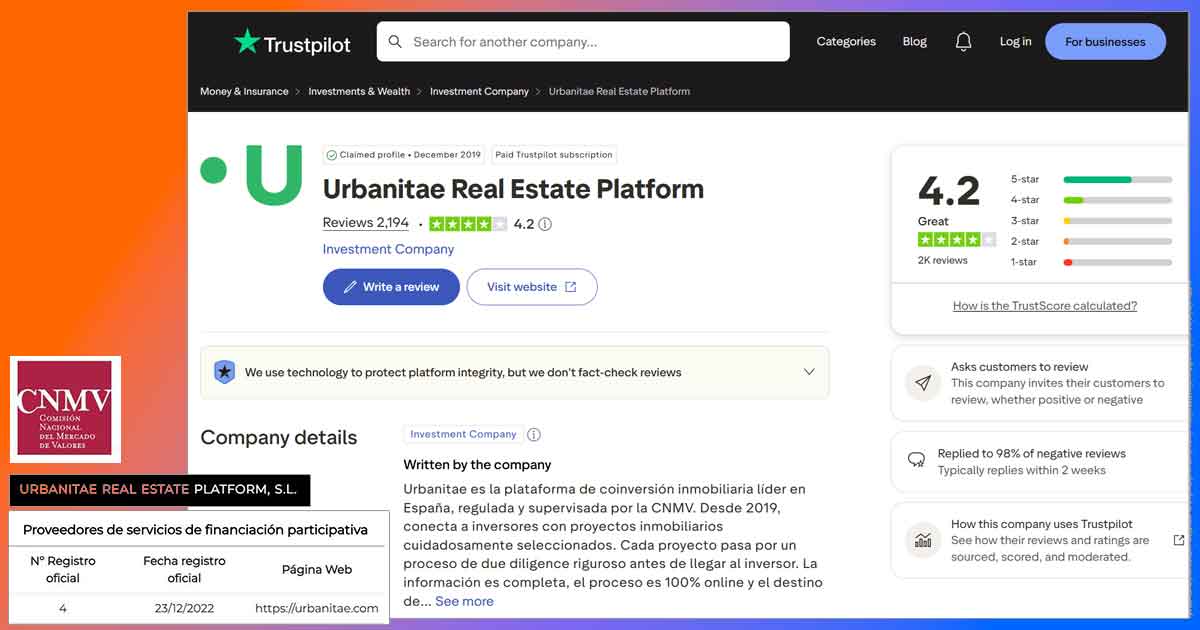1200x630 pixels.
Task: Click the Company details heading
Action: point(278,438)
